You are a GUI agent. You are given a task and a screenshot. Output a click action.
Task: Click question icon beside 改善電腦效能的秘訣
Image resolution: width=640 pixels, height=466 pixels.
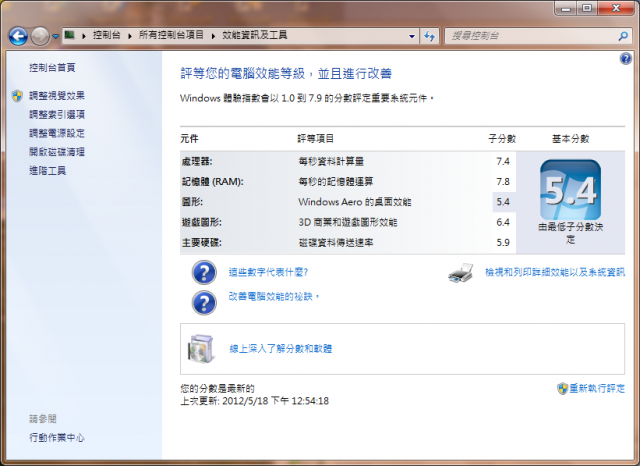(204, 302)
